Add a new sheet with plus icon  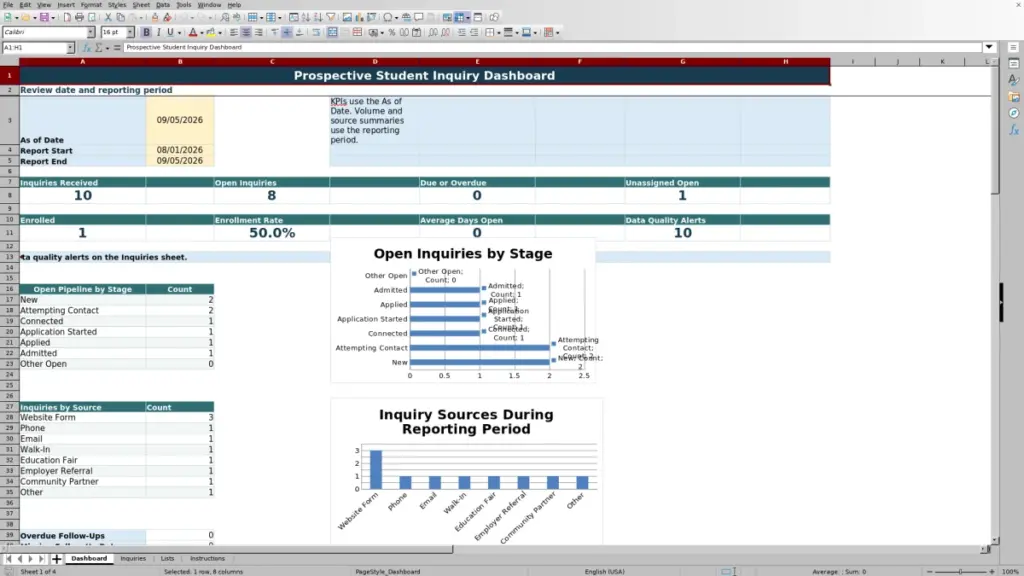pos(56,559)
